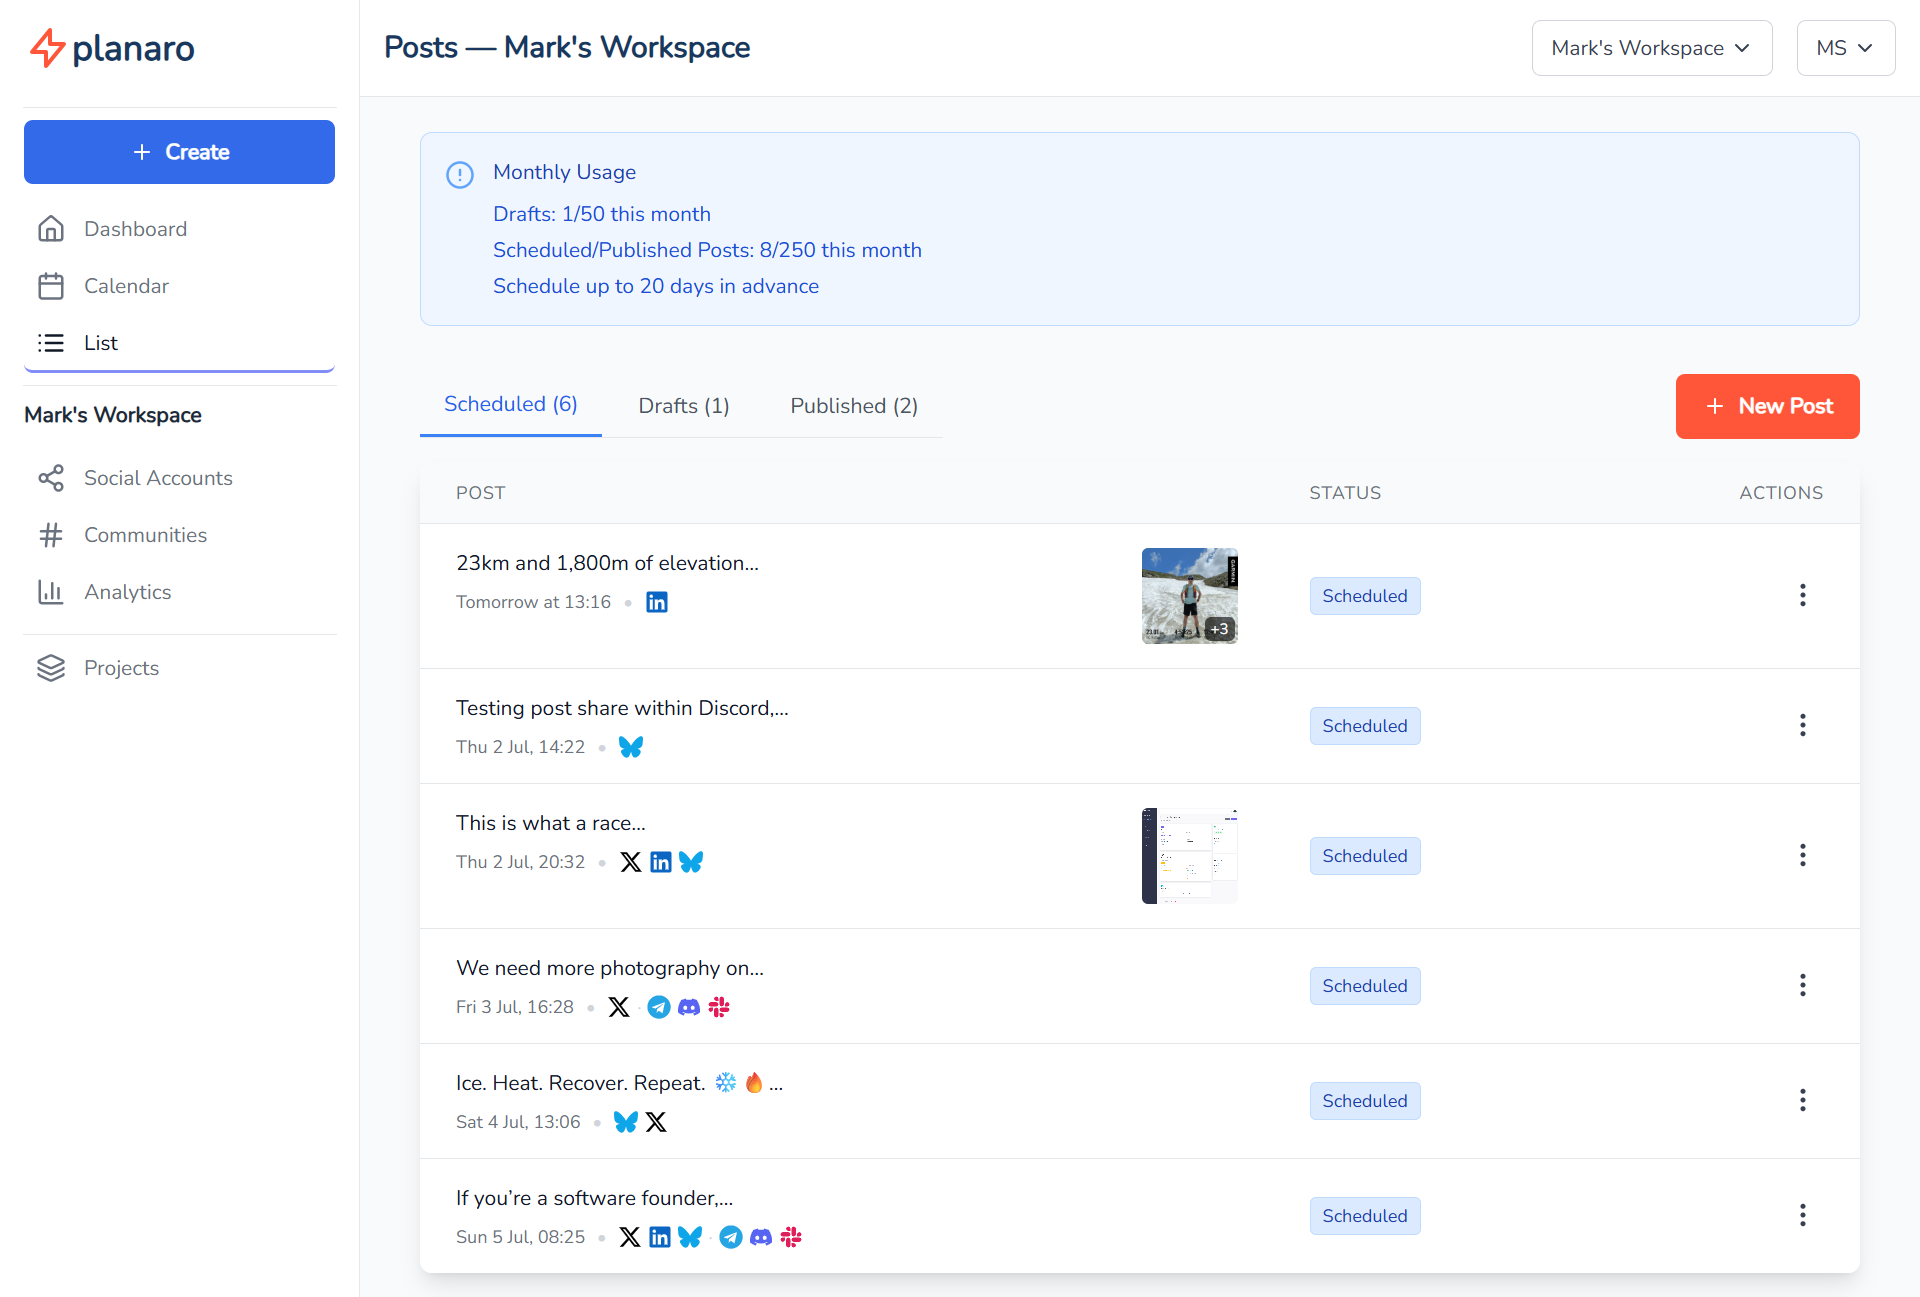Click LinkedIn icon on the race post
1920x1297 pixels.
pos(661,862)
